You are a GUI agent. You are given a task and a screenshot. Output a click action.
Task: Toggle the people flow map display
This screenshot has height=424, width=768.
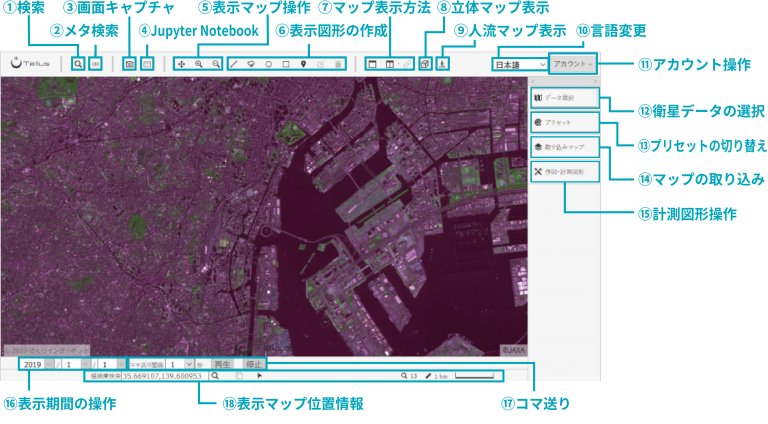[x=443, y=64]
